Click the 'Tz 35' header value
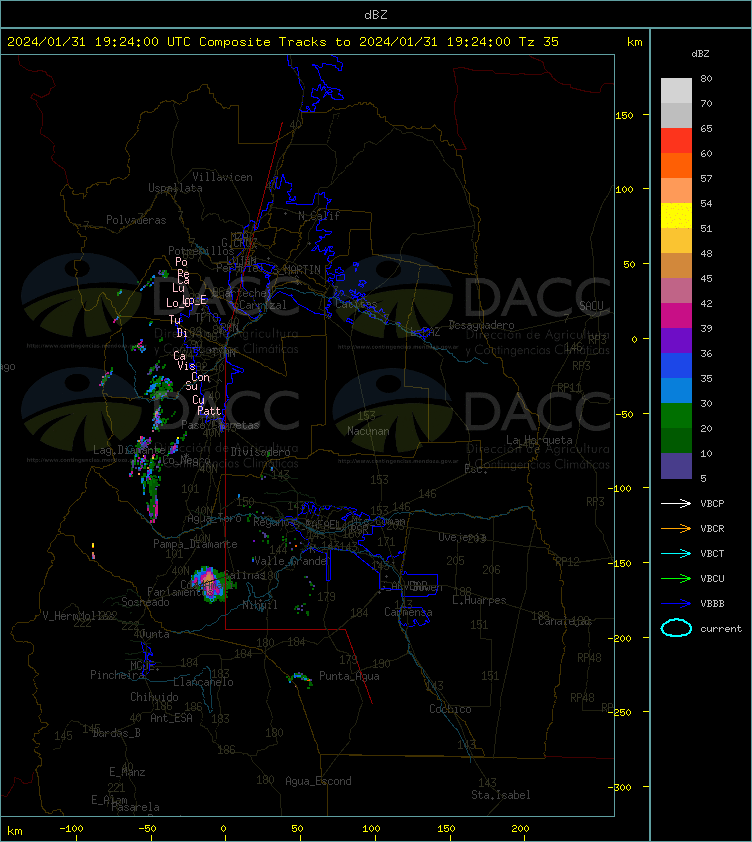Screen dimensions: 752x842 click(x=539, y=41)
